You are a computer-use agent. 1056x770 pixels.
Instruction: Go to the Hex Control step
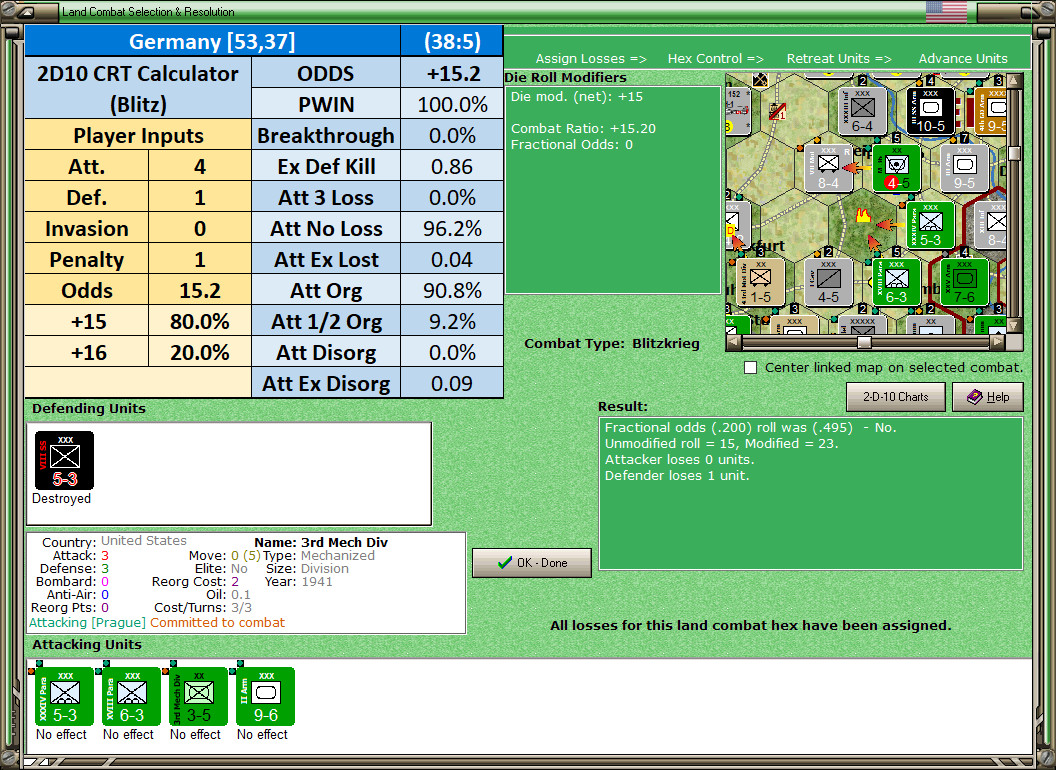pos(715,59)
